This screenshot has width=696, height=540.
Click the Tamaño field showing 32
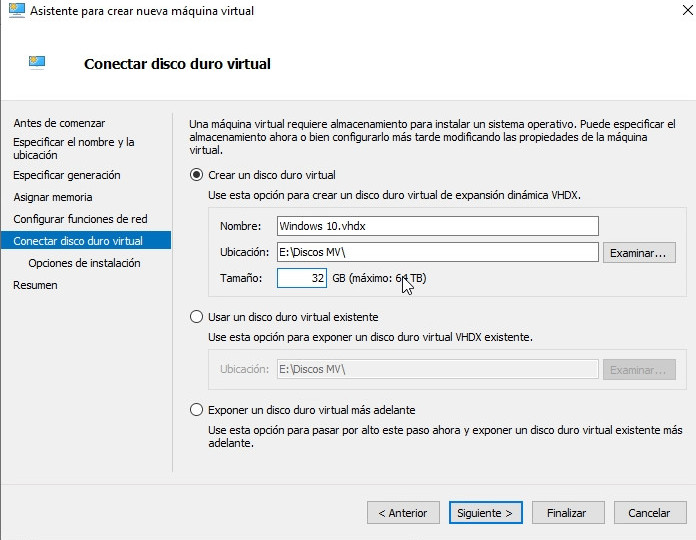(302, 278)
